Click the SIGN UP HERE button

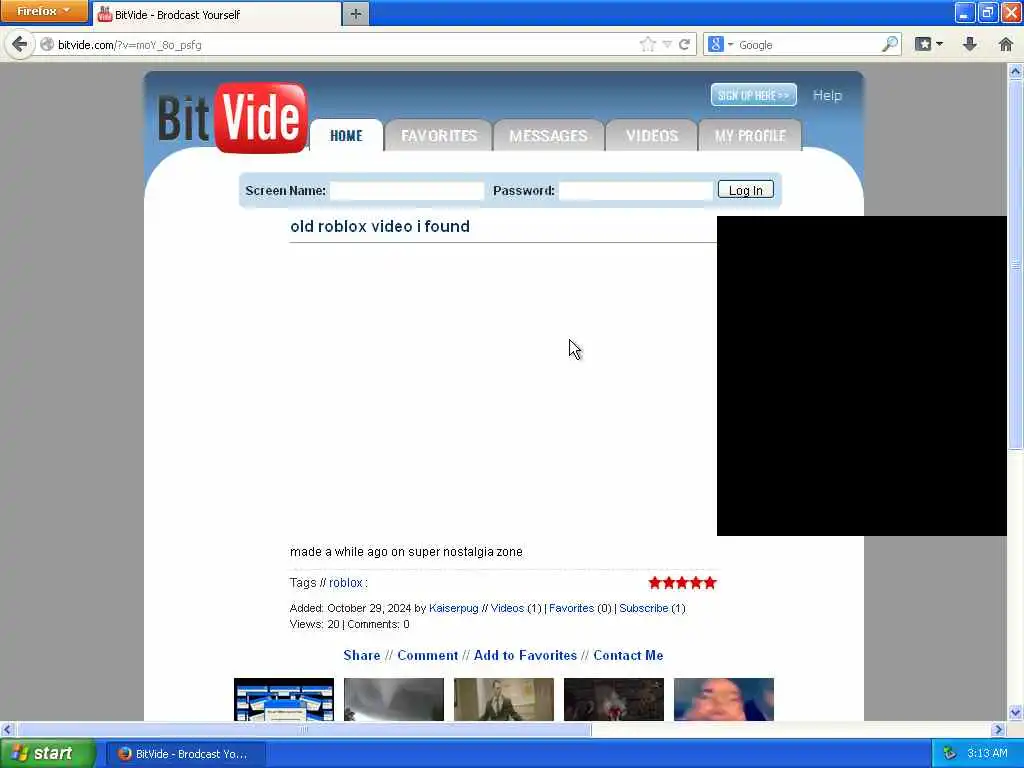tap(754, 95)
